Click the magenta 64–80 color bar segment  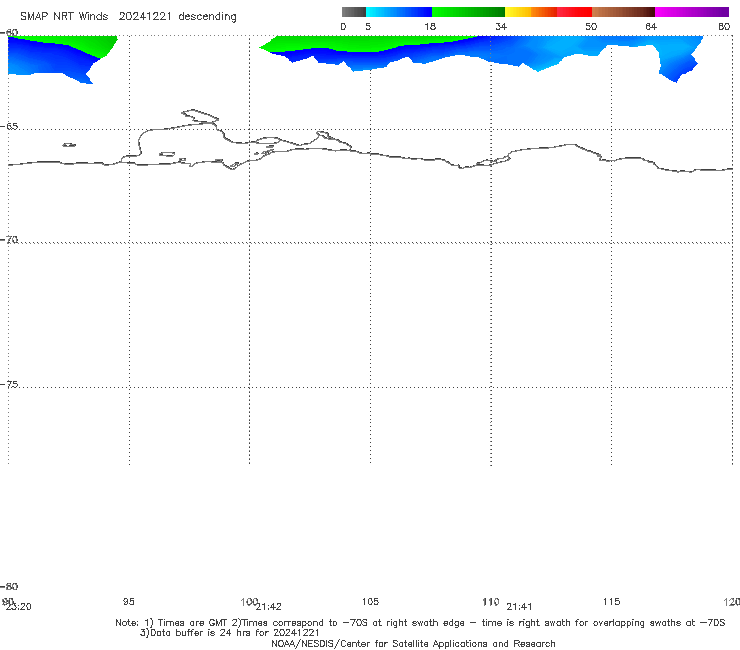click(692, 12)
